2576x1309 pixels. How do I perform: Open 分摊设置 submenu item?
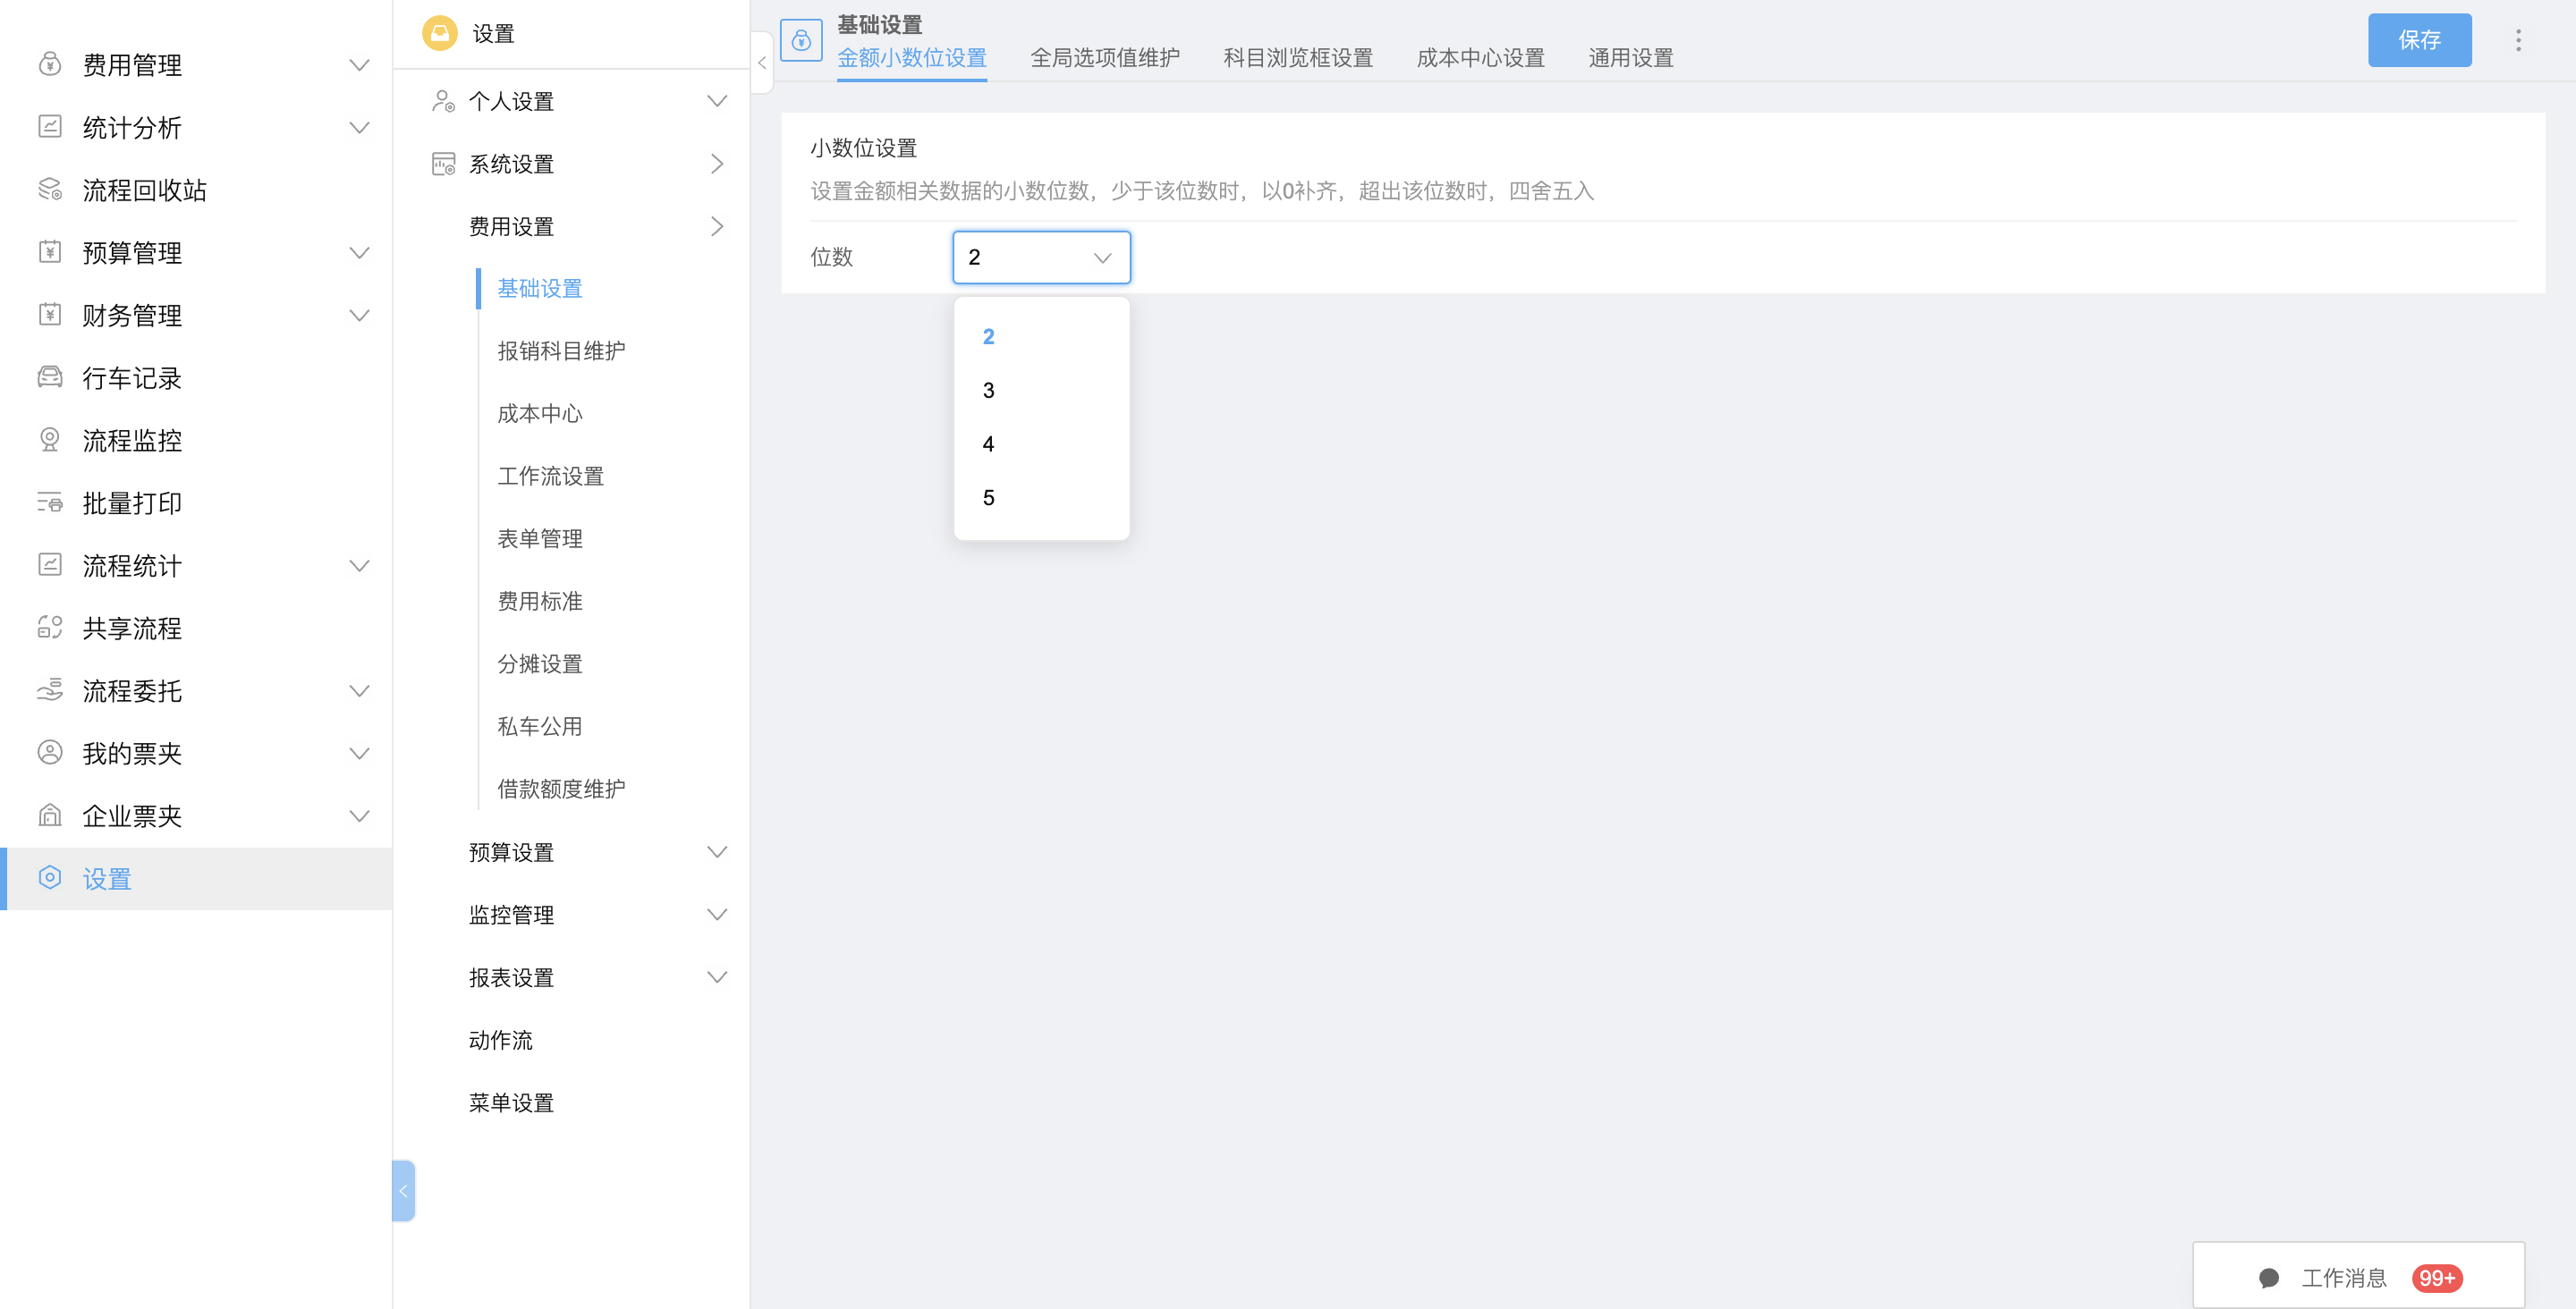(x=540, y=664)
